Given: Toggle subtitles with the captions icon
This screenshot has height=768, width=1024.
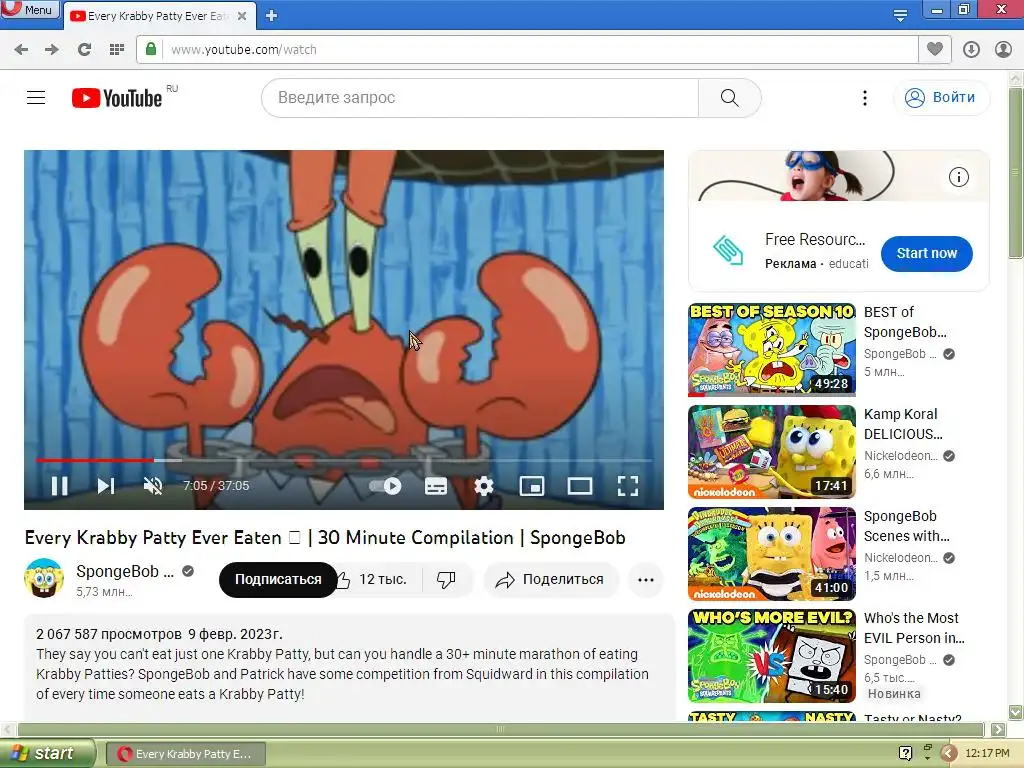Looking at the screenshot, I should click(x=436, y=486).
